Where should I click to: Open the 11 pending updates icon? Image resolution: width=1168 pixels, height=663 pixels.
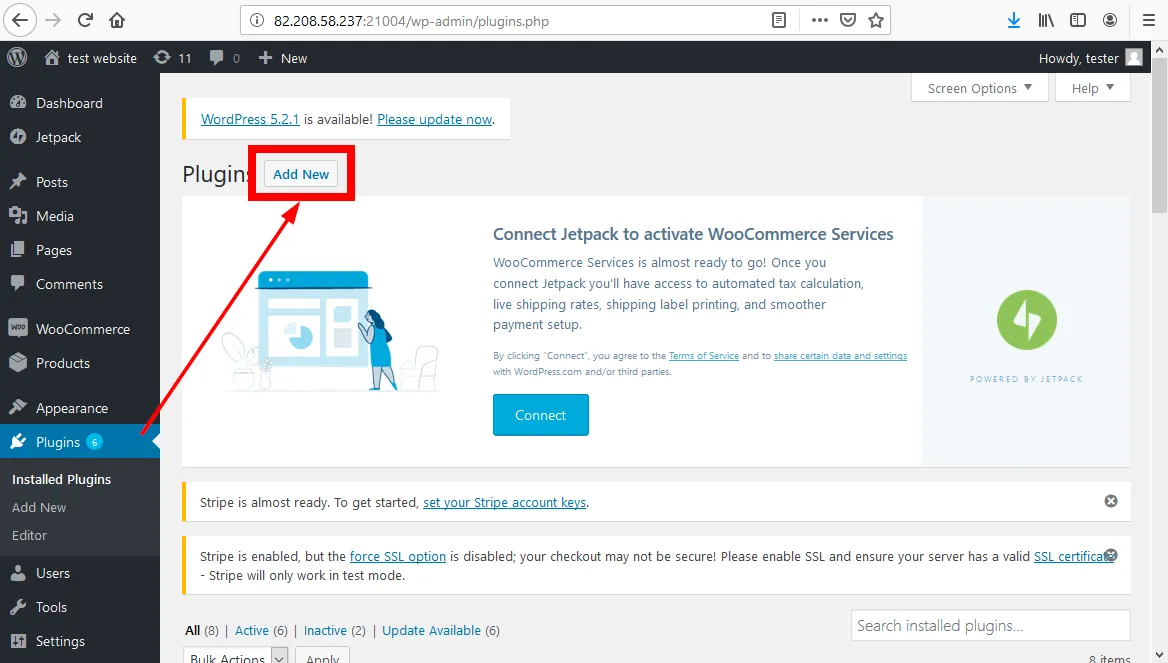tap(172, 57)
